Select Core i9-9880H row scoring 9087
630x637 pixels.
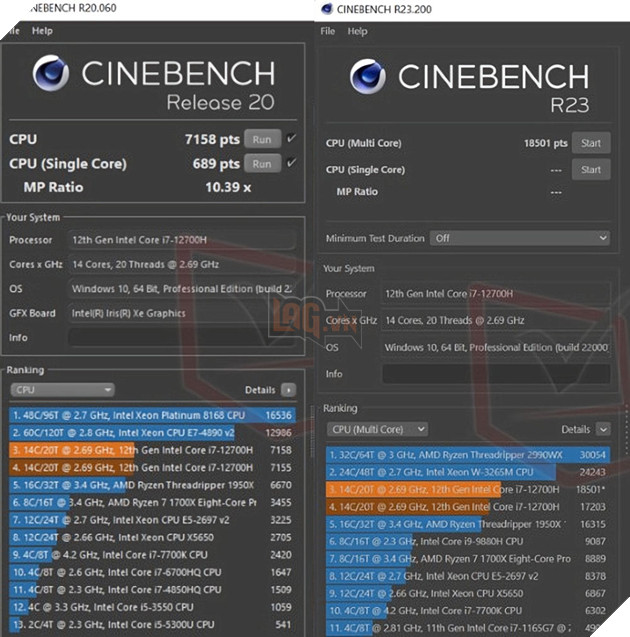click(468, 542)
